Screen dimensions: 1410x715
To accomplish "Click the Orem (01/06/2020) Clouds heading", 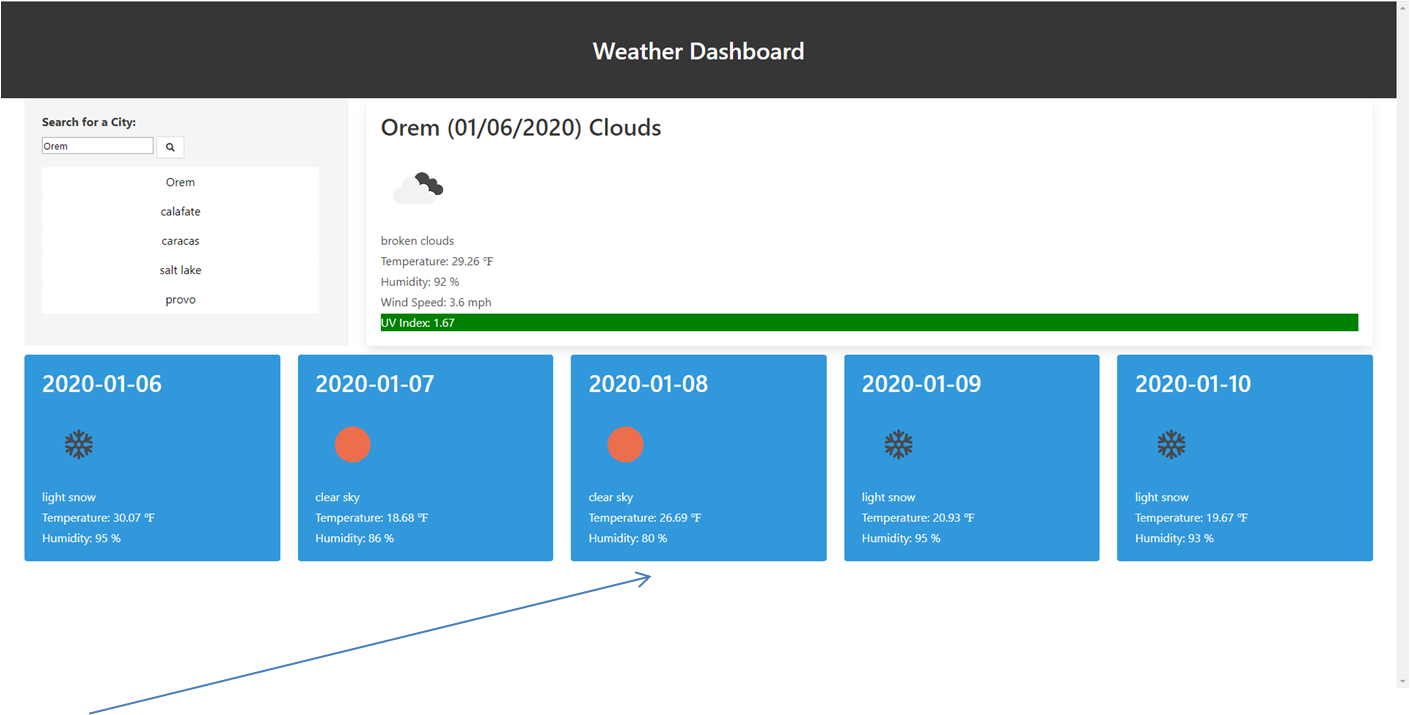I will pos(521,128).
